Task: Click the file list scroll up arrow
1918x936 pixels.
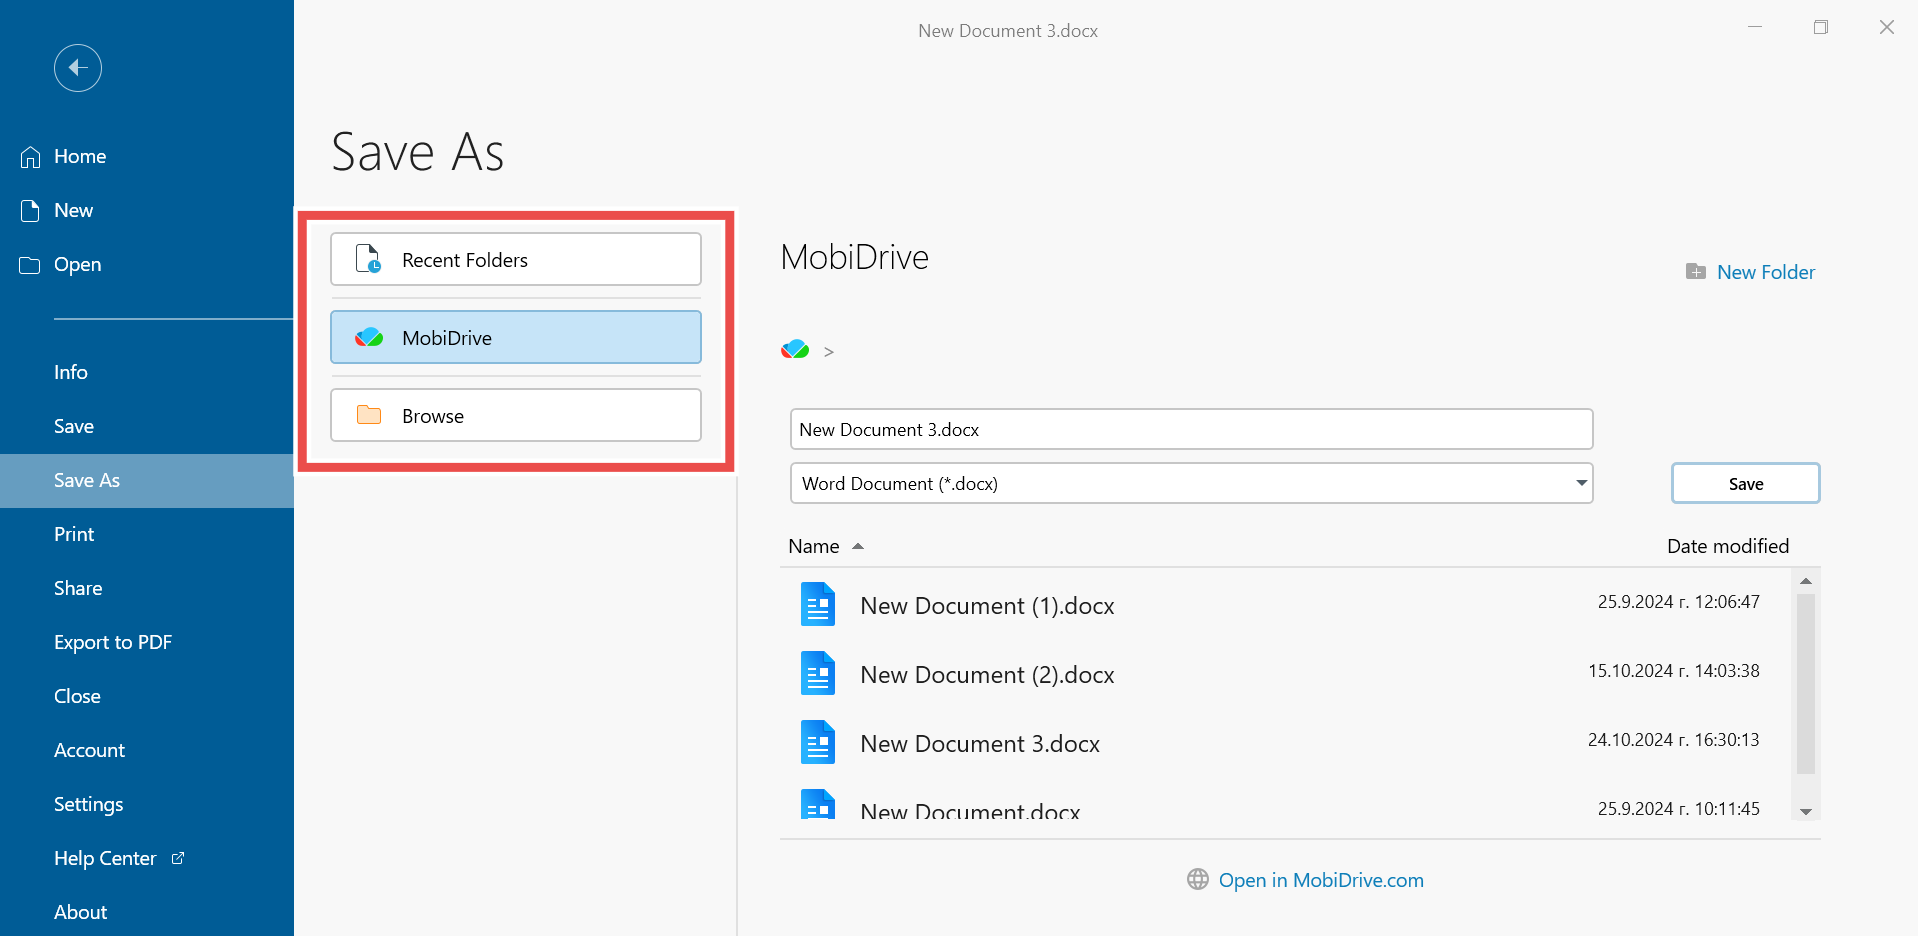Action: click(x=1806, y=581)
